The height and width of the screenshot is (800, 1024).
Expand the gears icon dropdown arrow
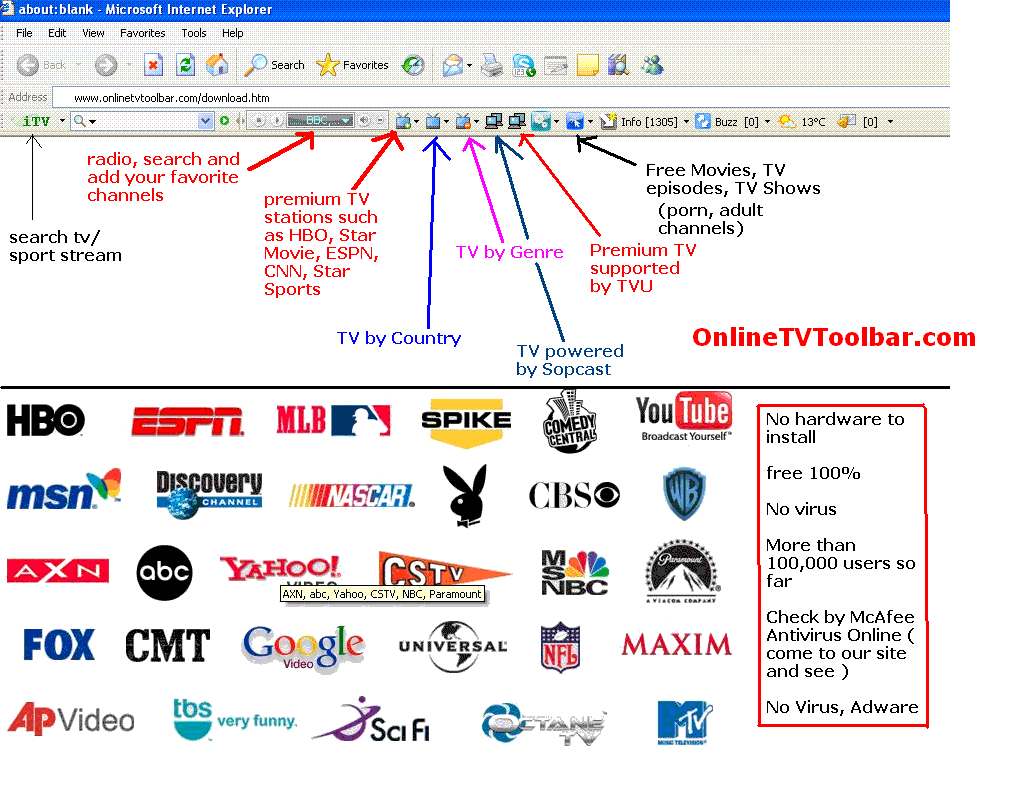[556, 121]
